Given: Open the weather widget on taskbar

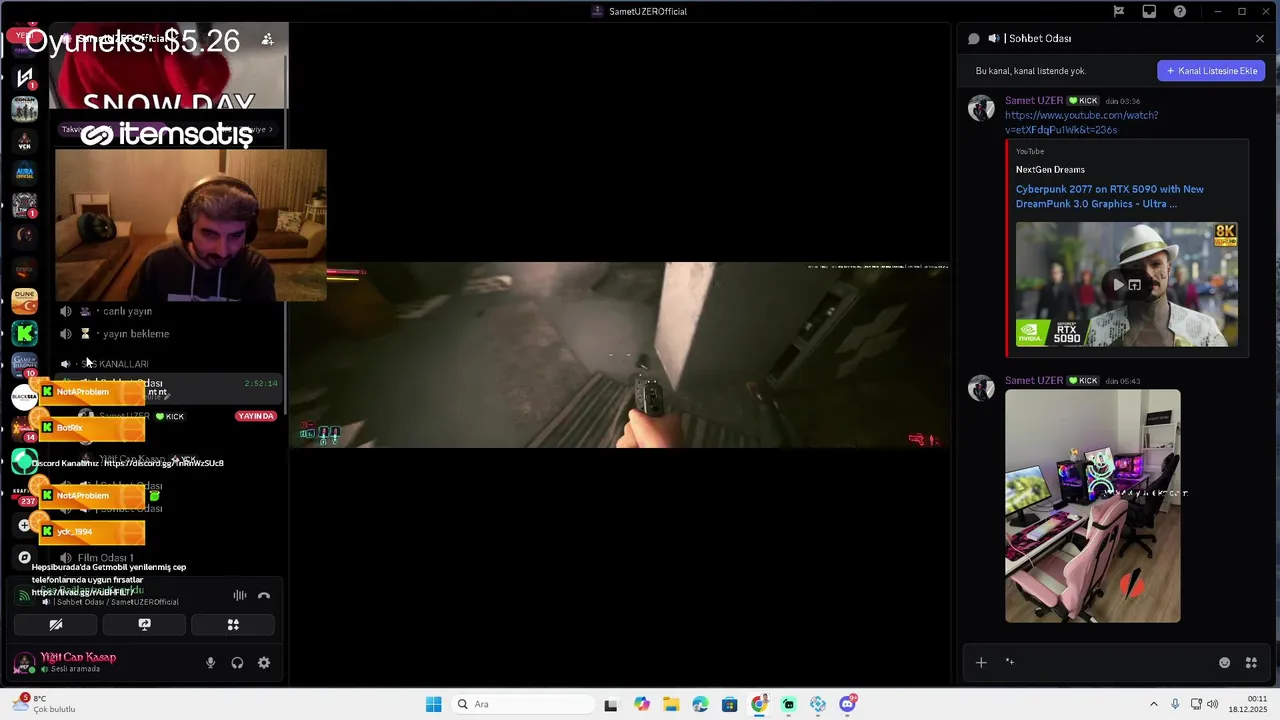Looking at the screenshot, I should click(45, 704).
